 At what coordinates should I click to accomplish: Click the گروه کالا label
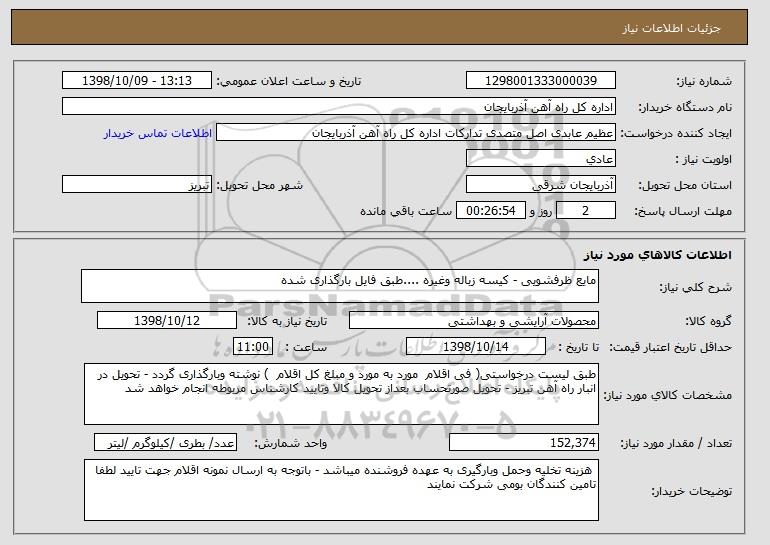pyautogui.click(x=709, y=321)
